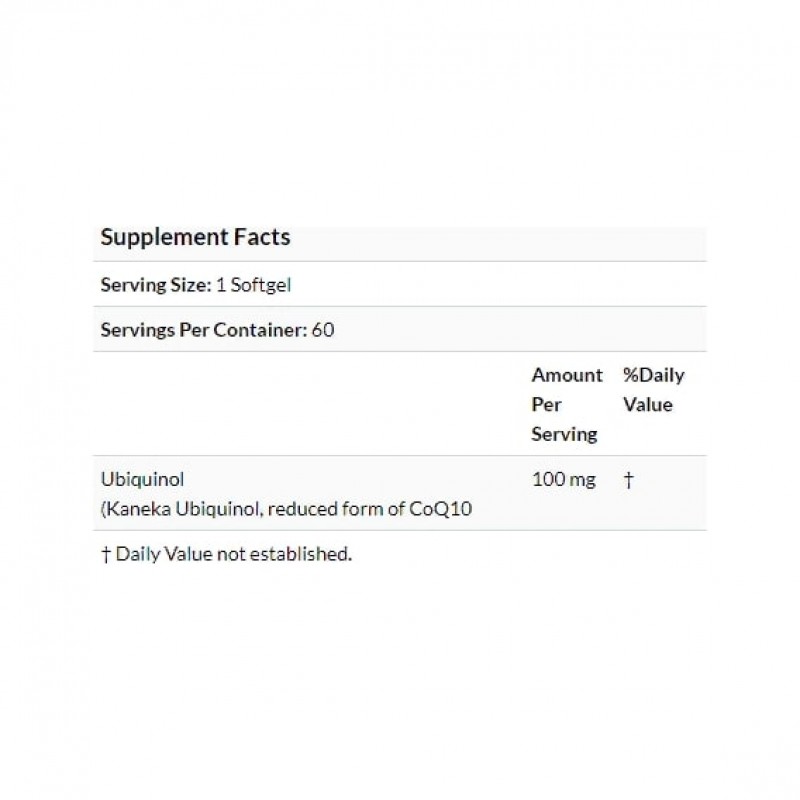Click the Supplement Facts heading
Image resolution: width=800 pixels, height=800 pixels.
(195, 238)
